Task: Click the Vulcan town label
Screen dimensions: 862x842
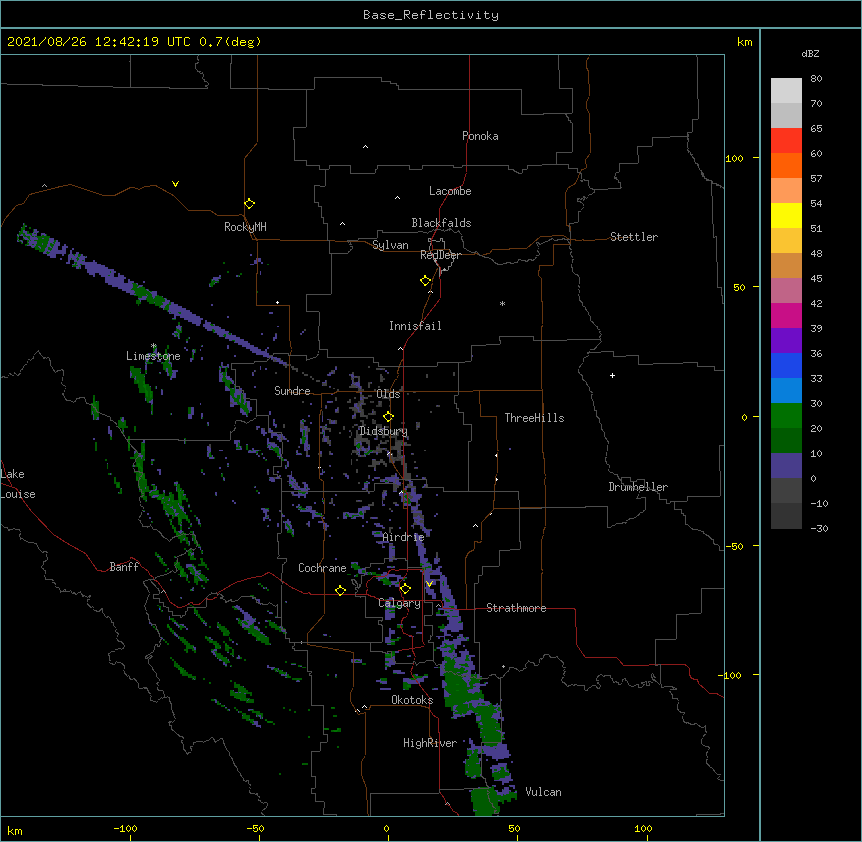Action: tap(543, 792)
